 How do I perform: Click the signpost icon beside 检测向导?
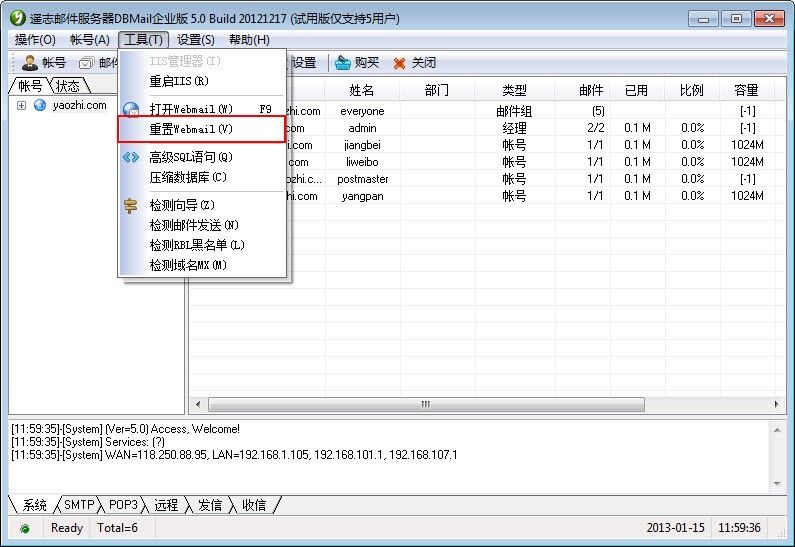pos(131,205)
